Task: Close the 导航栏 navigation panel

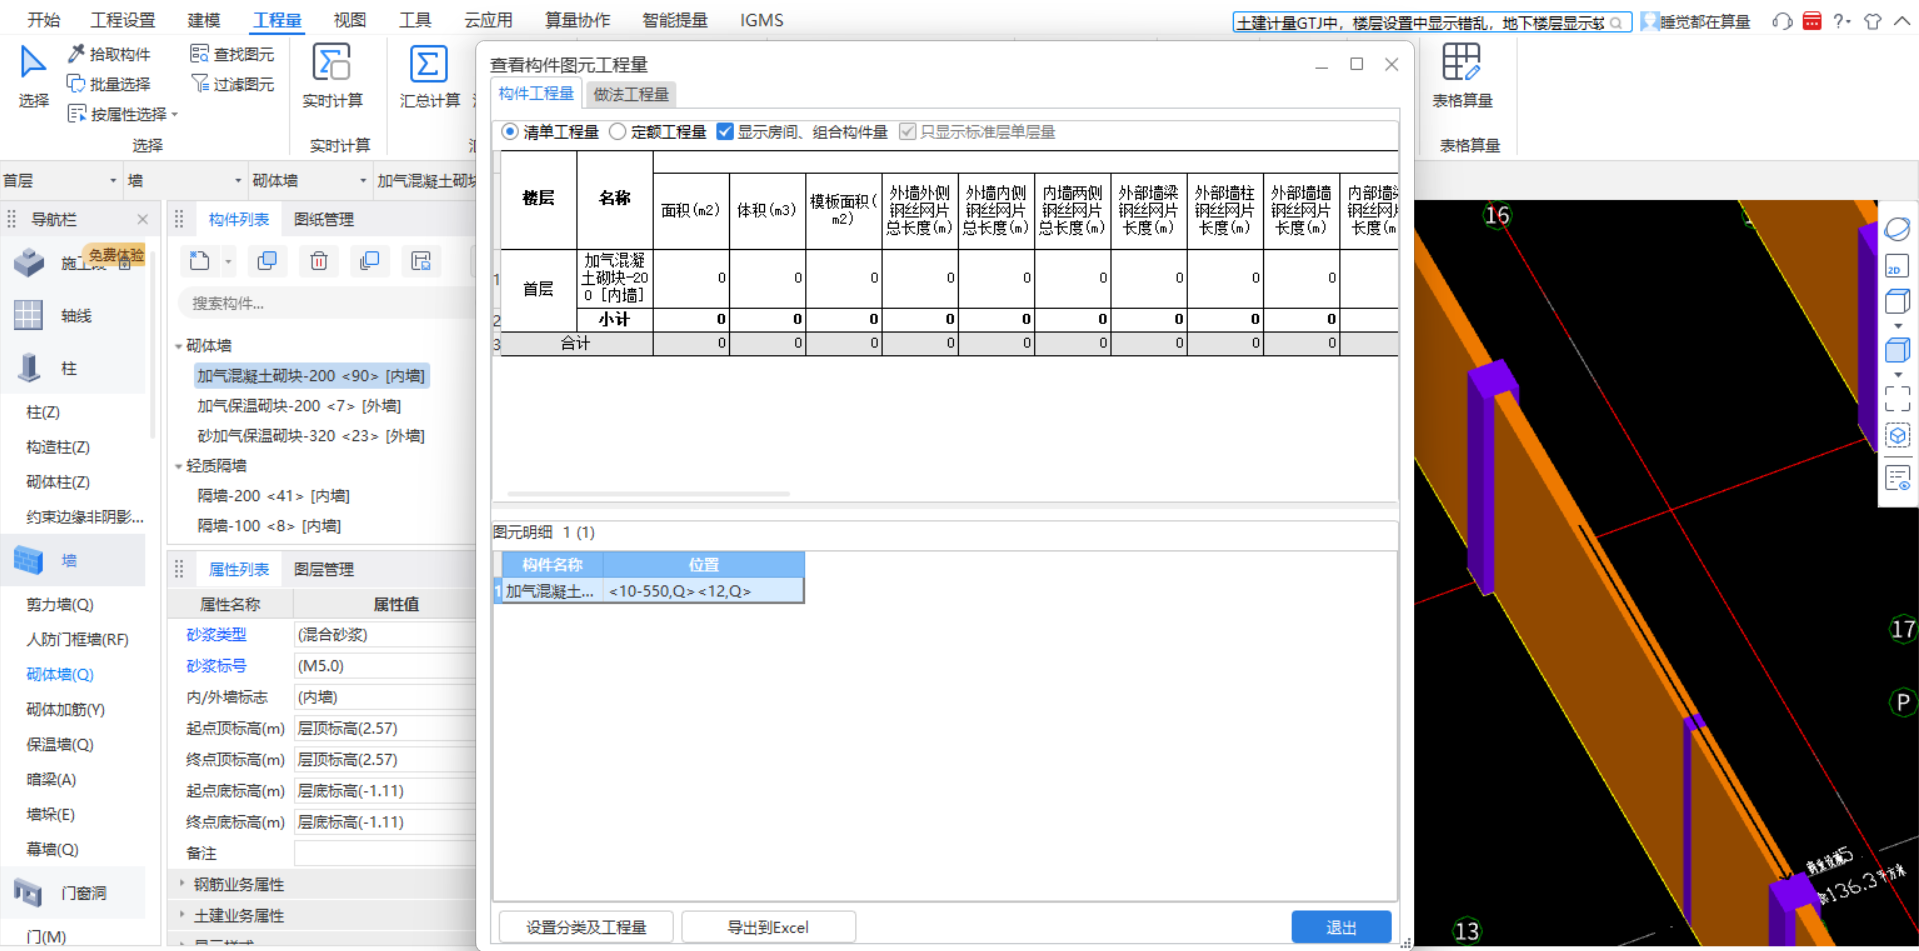Action: 143,220
